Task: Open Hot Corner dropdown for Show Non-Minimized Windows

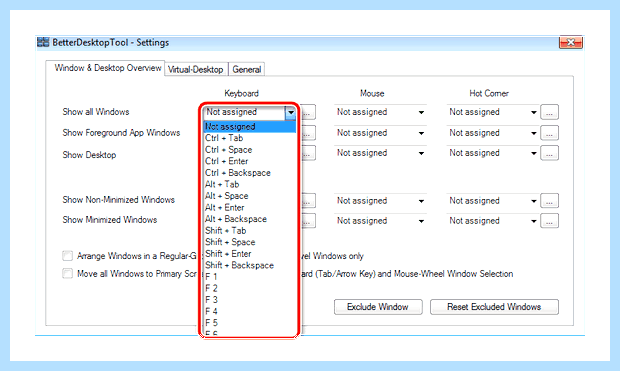Action: pyautogui.click(x=493, y=201)
